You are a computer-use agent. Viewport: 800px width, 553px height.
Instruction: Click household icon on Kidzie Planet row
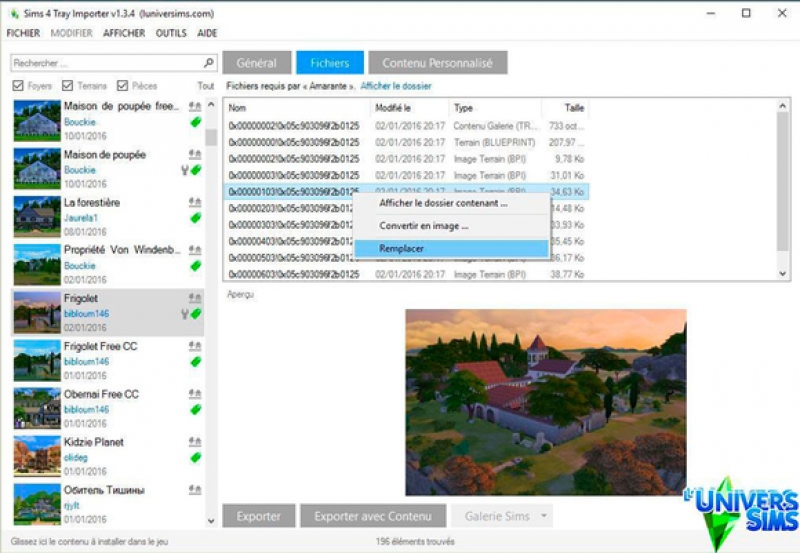click(195, 442)
